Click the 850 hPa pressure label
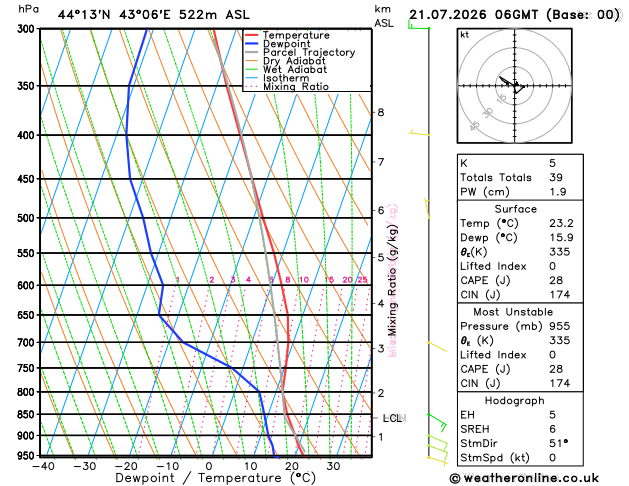Screen dimensions: 629x486 click(x=28, y=414)
